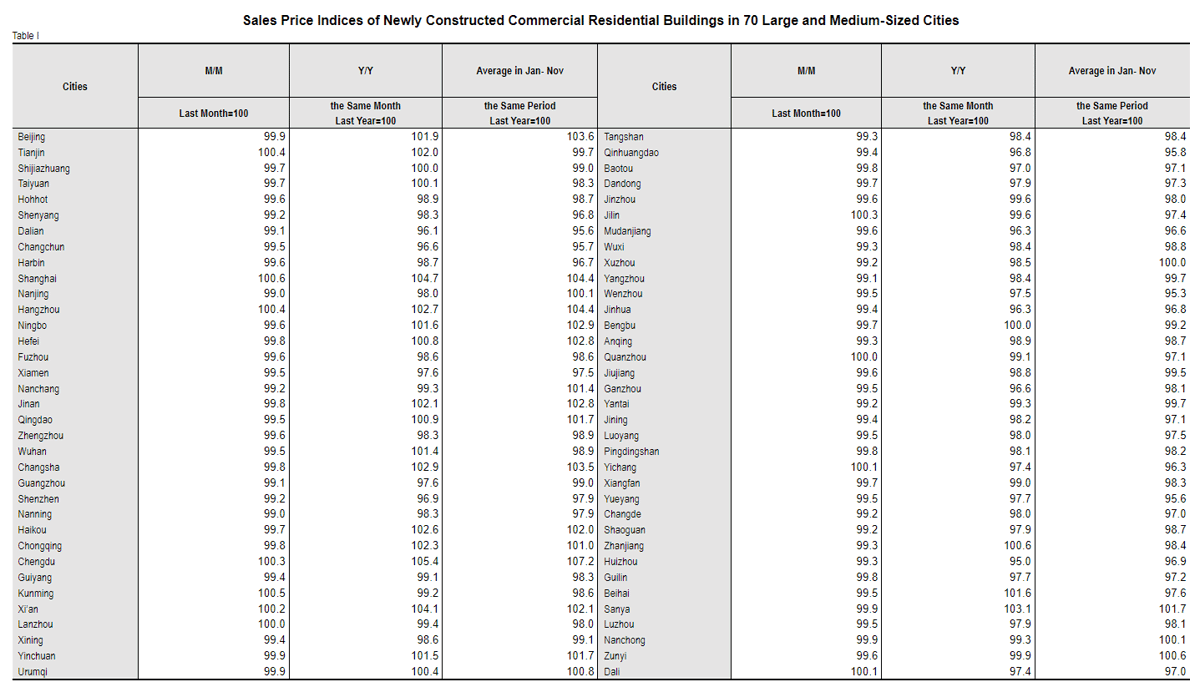Select the Qinhuangdao city cell
Screen dimensions: 1200x682
pyautogui.click(x=631, y=153)
